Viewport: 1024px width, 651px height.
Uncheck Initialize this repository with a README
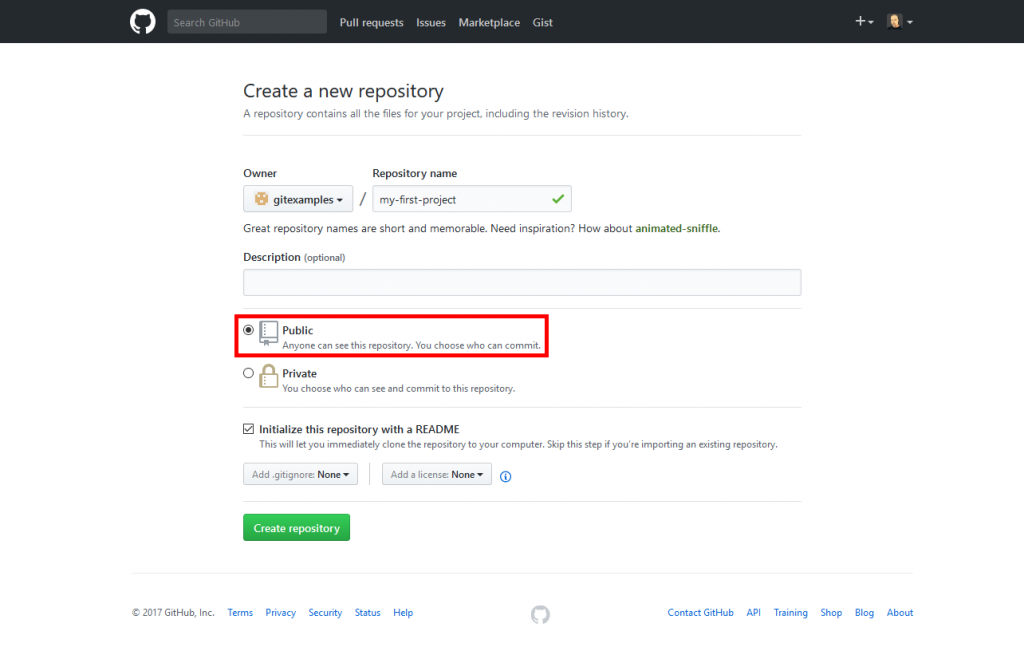[x=248, y=428]
